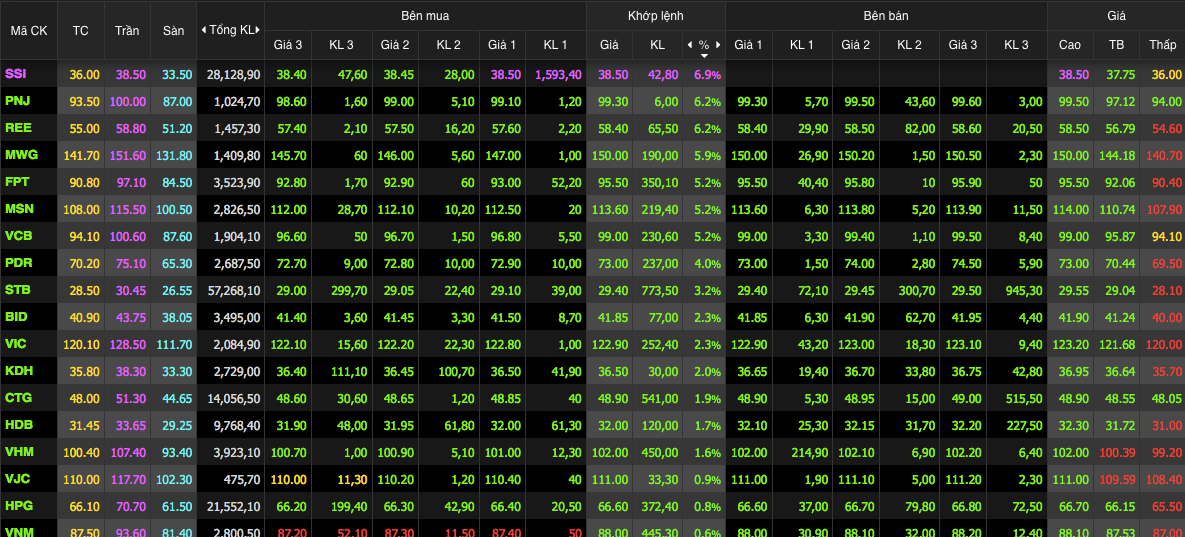Click STB matched price 29.40 cell
Image resolution: width=1185 pixels, height=537 pixels.
(x=609, y=290)
